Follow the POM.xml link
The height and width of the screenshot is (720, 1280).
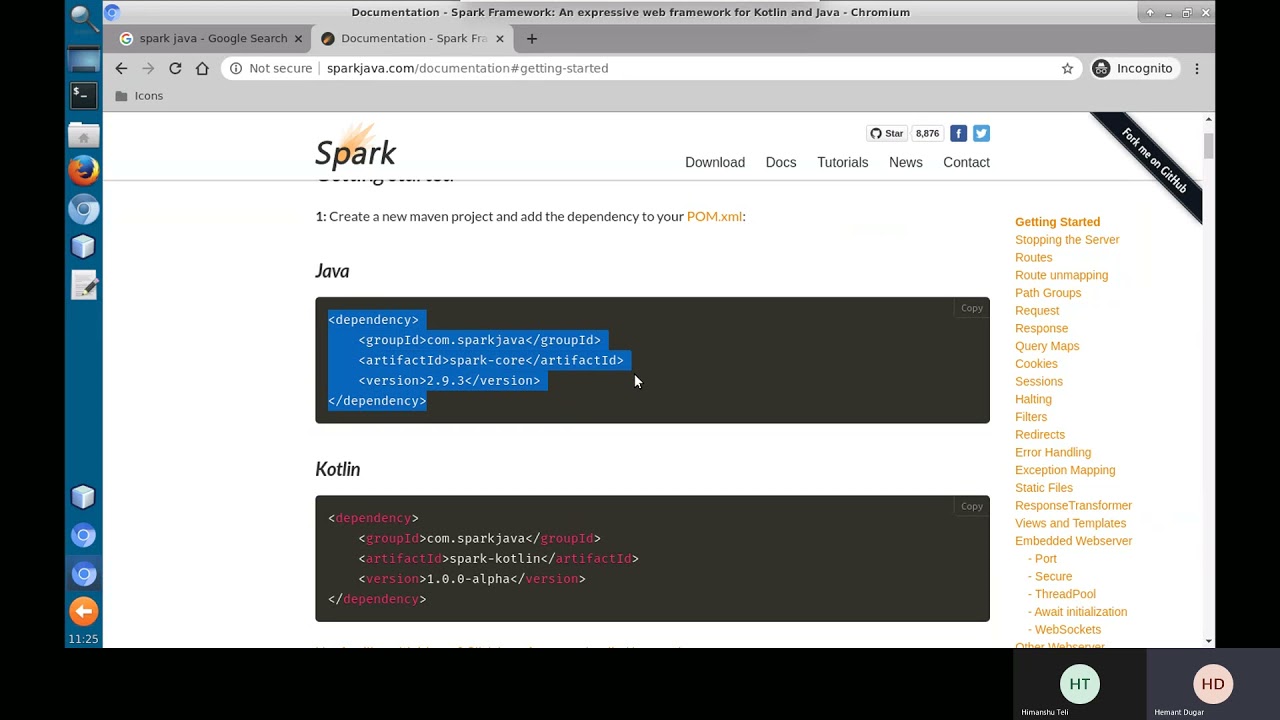click(x=714, y=216)
